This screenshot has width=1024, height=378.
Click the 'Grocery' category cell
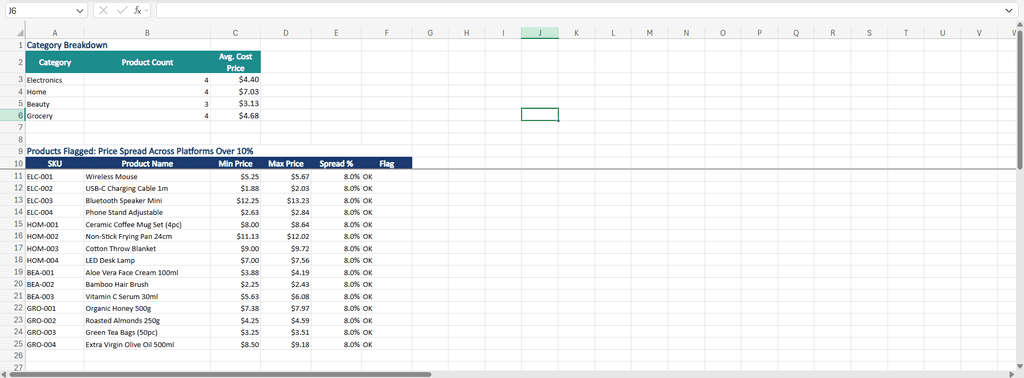coord(55,116)
